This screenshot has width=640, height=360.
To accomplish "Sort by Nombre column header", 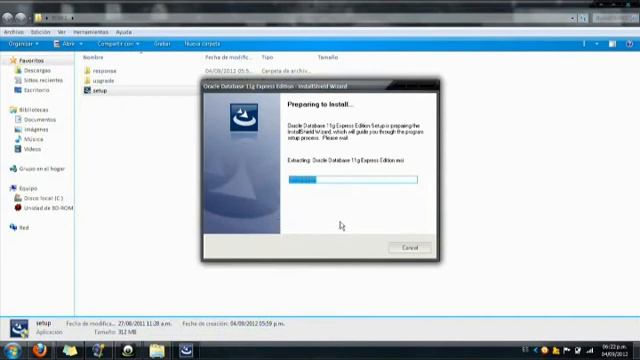I will pos(93,58).
